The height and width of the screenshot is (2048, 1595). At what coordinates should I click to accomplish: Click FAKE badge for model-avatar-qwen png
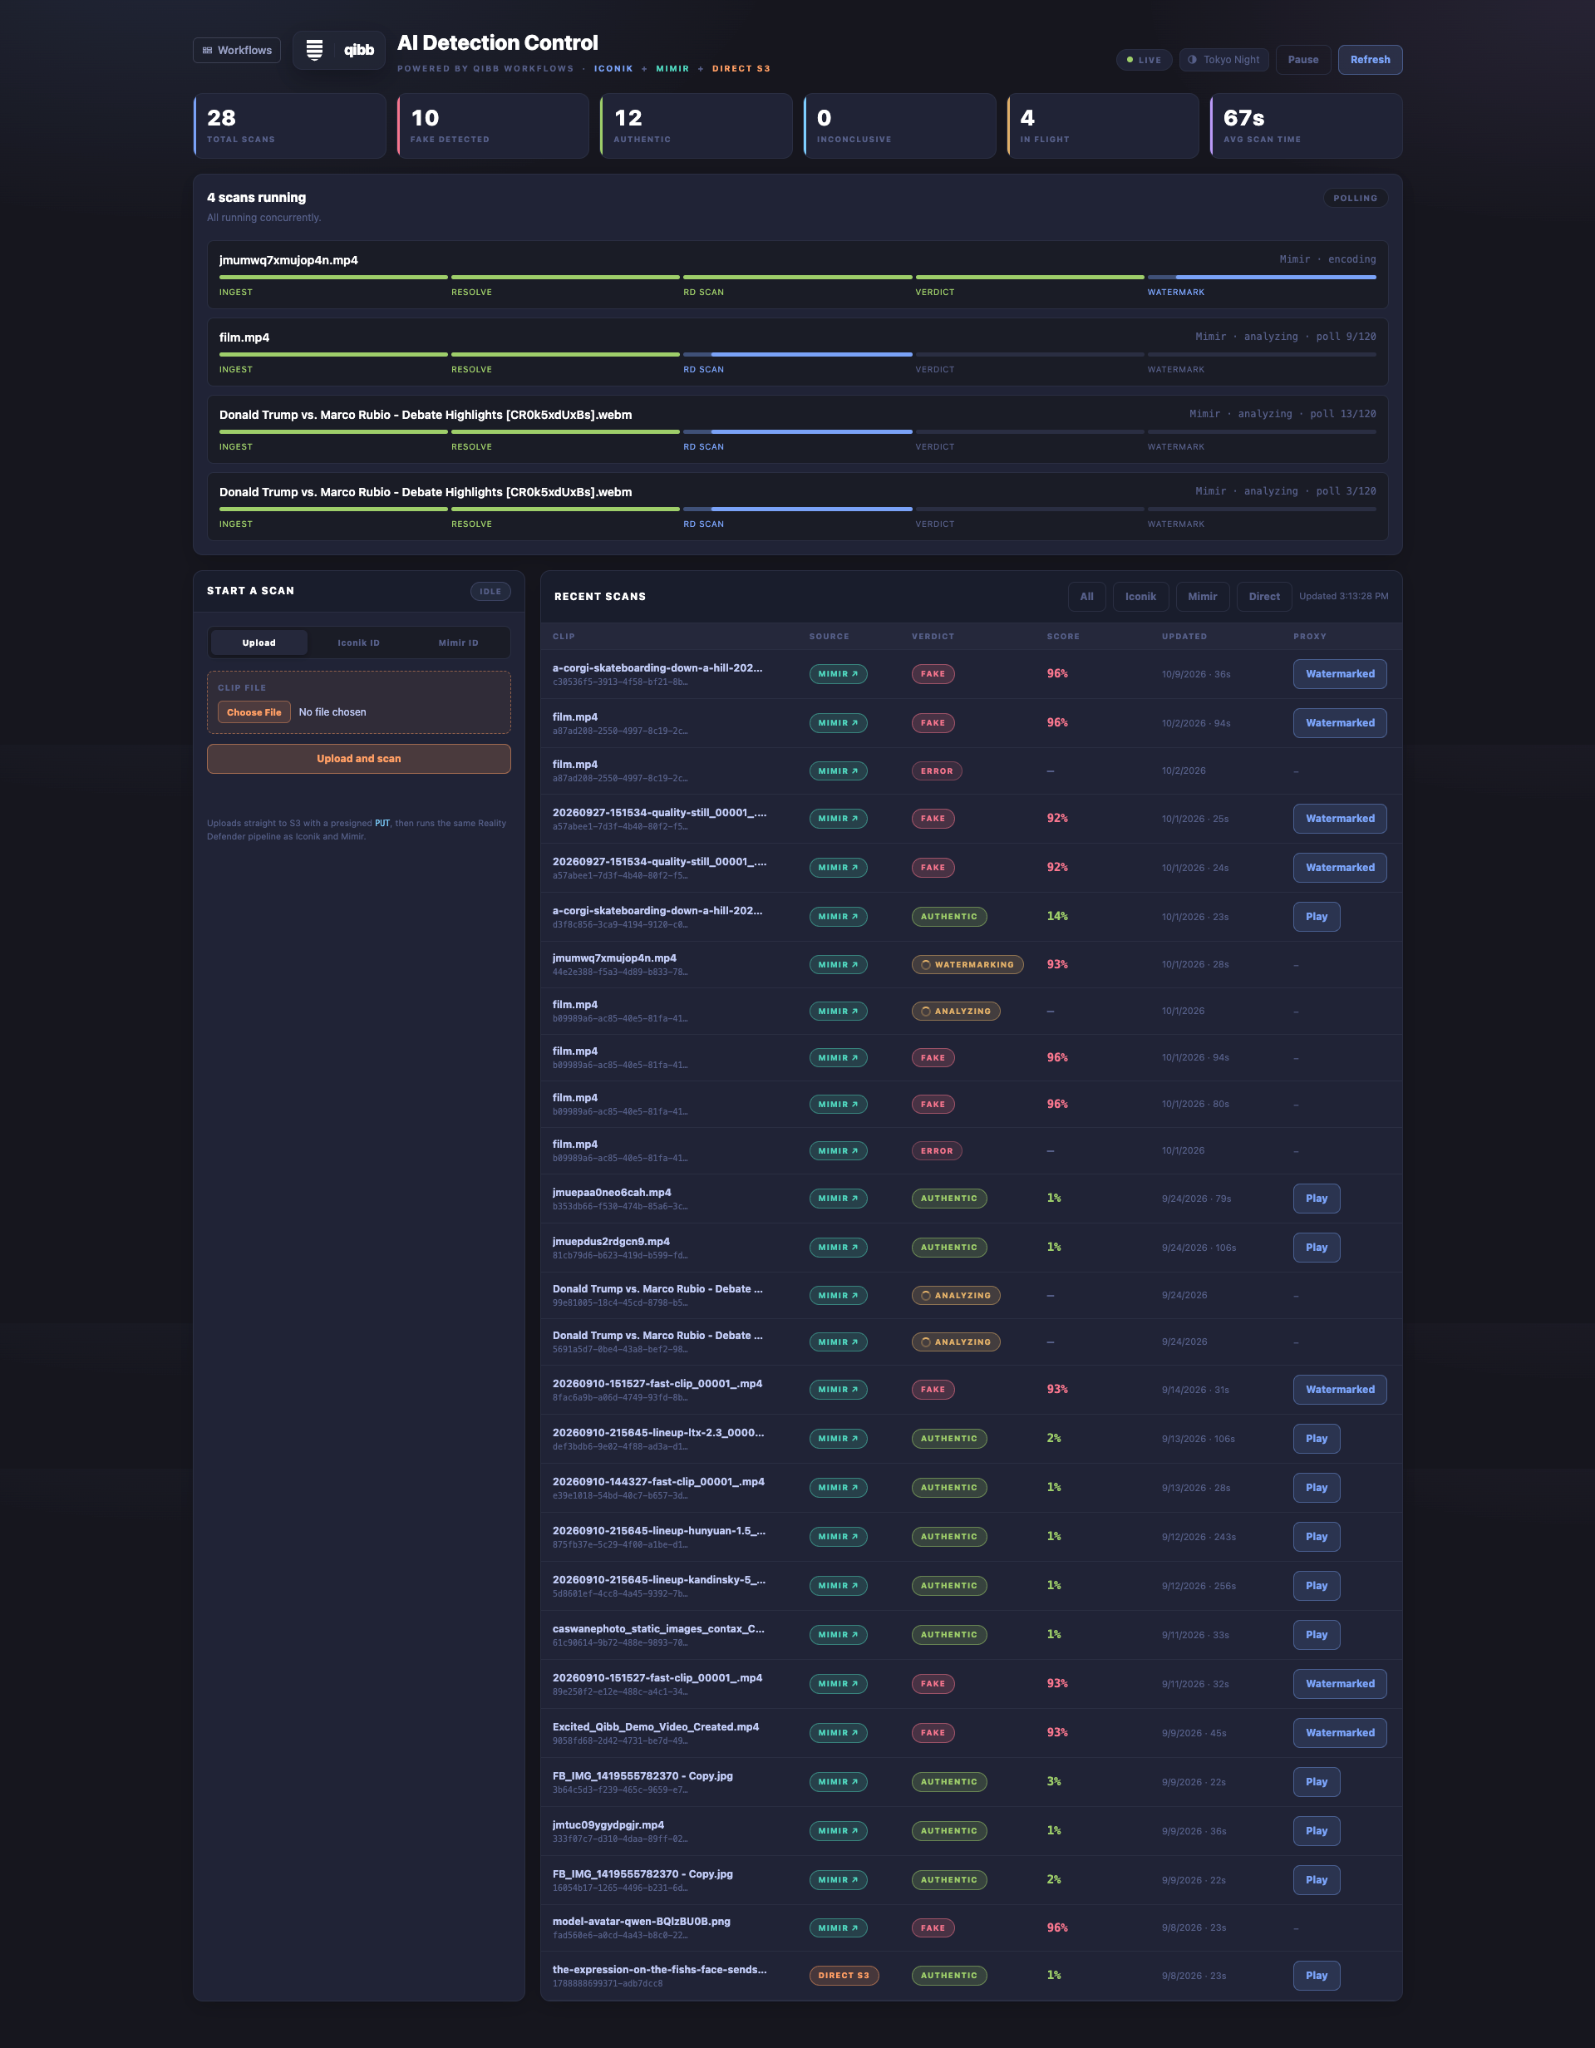[932, 1928]
